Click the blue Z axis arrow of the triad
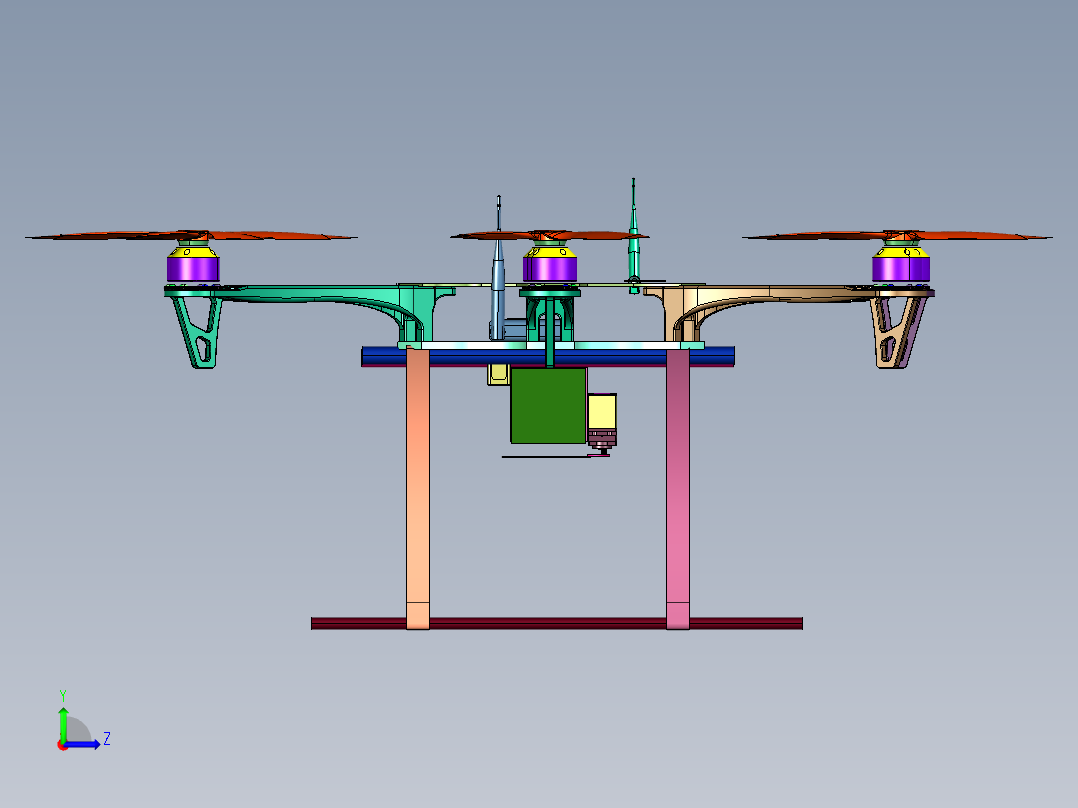This screenshot has width=1078, height=808. tap(84, 744)
